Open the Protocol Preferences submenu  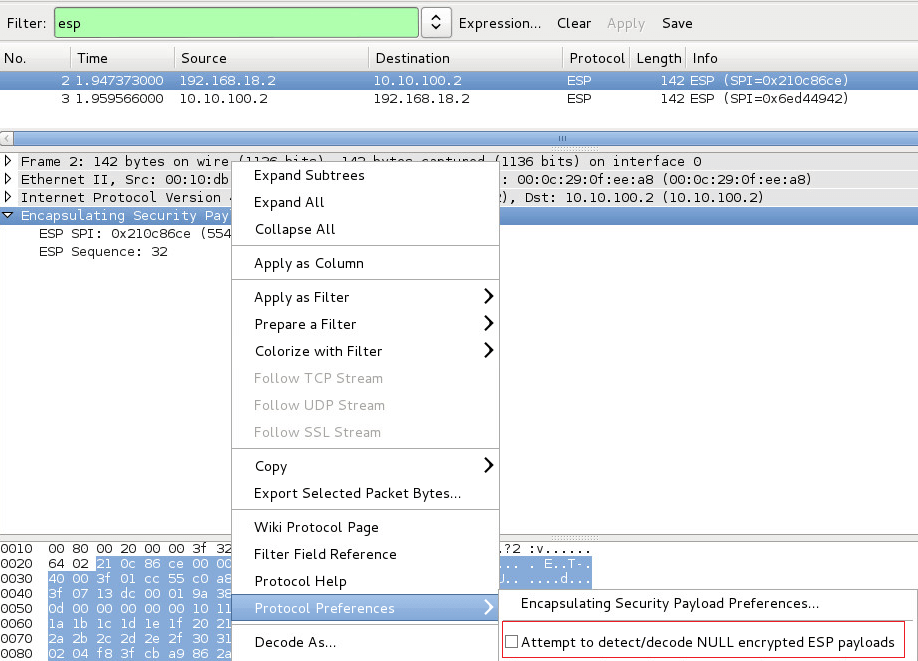tap(365, 608)
